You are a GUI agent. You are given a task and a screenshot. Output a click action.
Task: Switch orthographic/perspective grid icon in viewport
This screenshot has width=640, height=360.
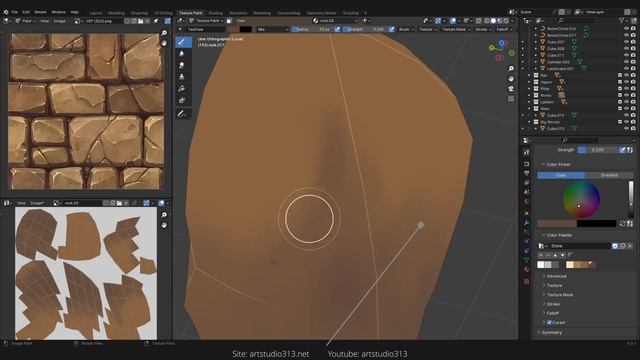pos(511,99)
